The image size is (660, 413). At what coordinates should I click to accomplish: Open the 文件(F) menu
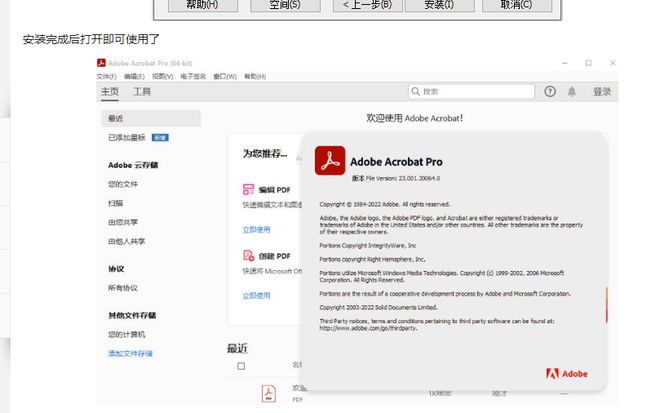[x=107, y=76]
